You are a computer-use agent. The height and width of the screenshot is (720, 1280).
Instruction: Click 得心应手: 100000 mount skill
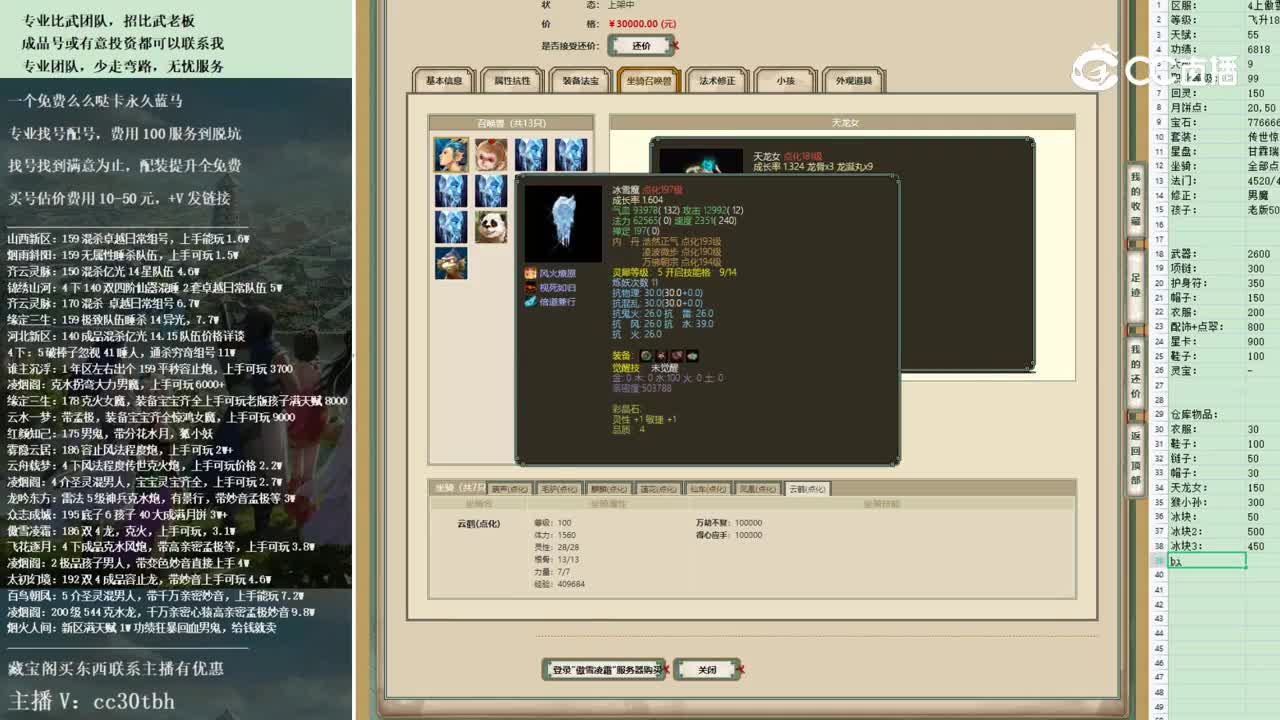(728, 535)
